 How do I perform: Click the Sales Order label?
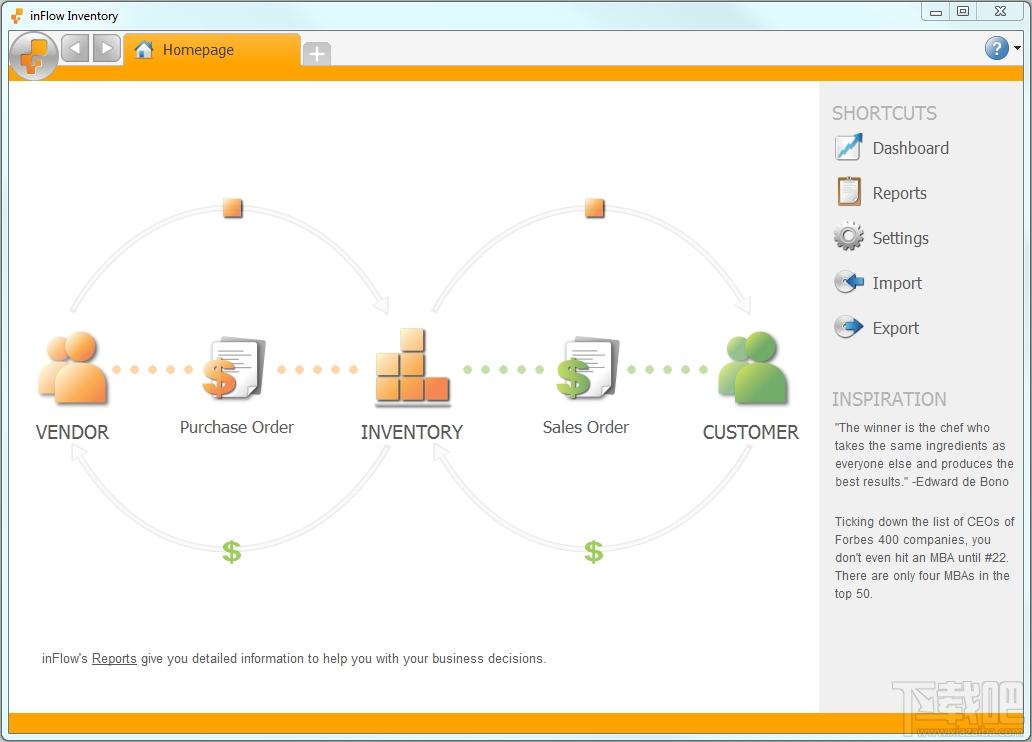(586, 427)
